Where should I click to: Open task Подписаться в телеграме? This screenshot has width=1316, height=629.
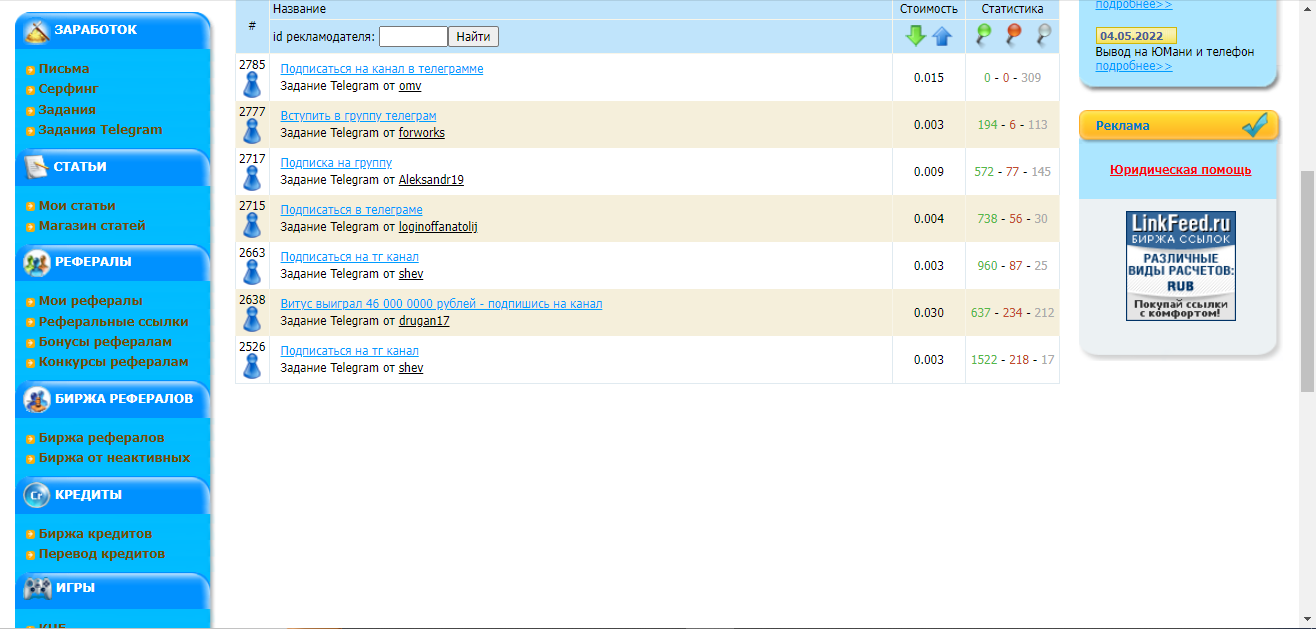351,210
